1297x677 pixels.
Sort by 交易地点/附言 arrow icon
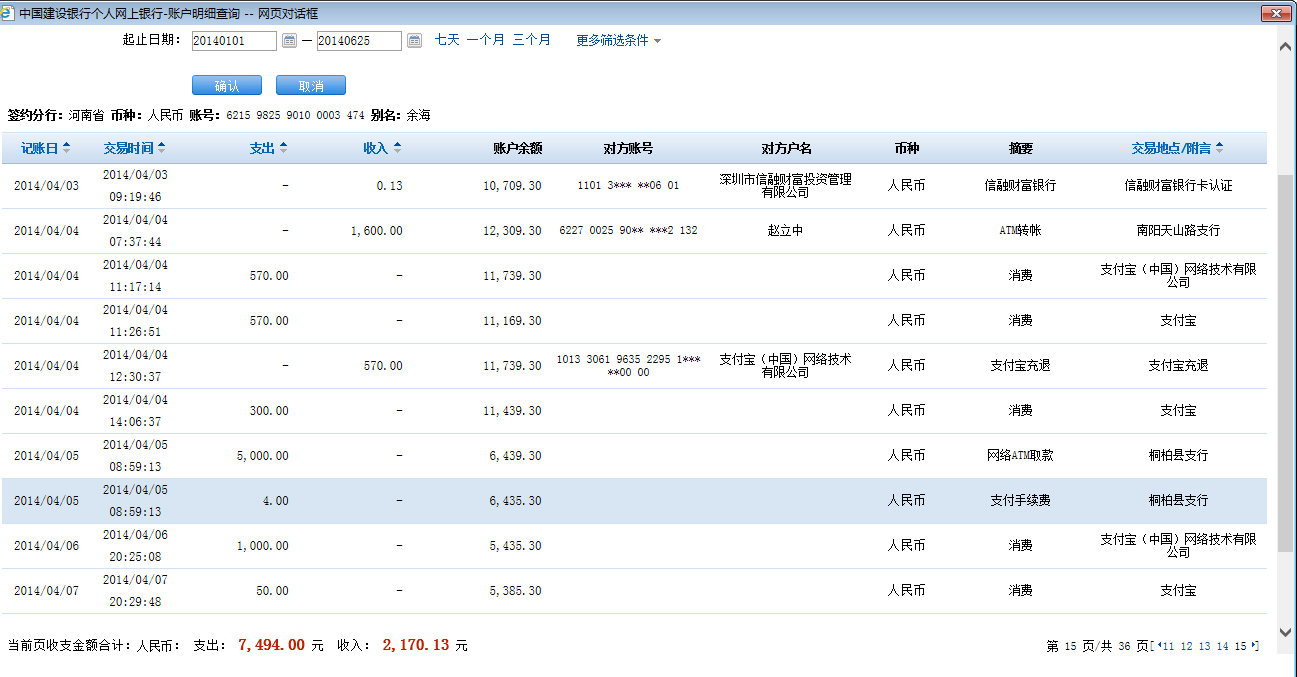[x=1219, y=148]
